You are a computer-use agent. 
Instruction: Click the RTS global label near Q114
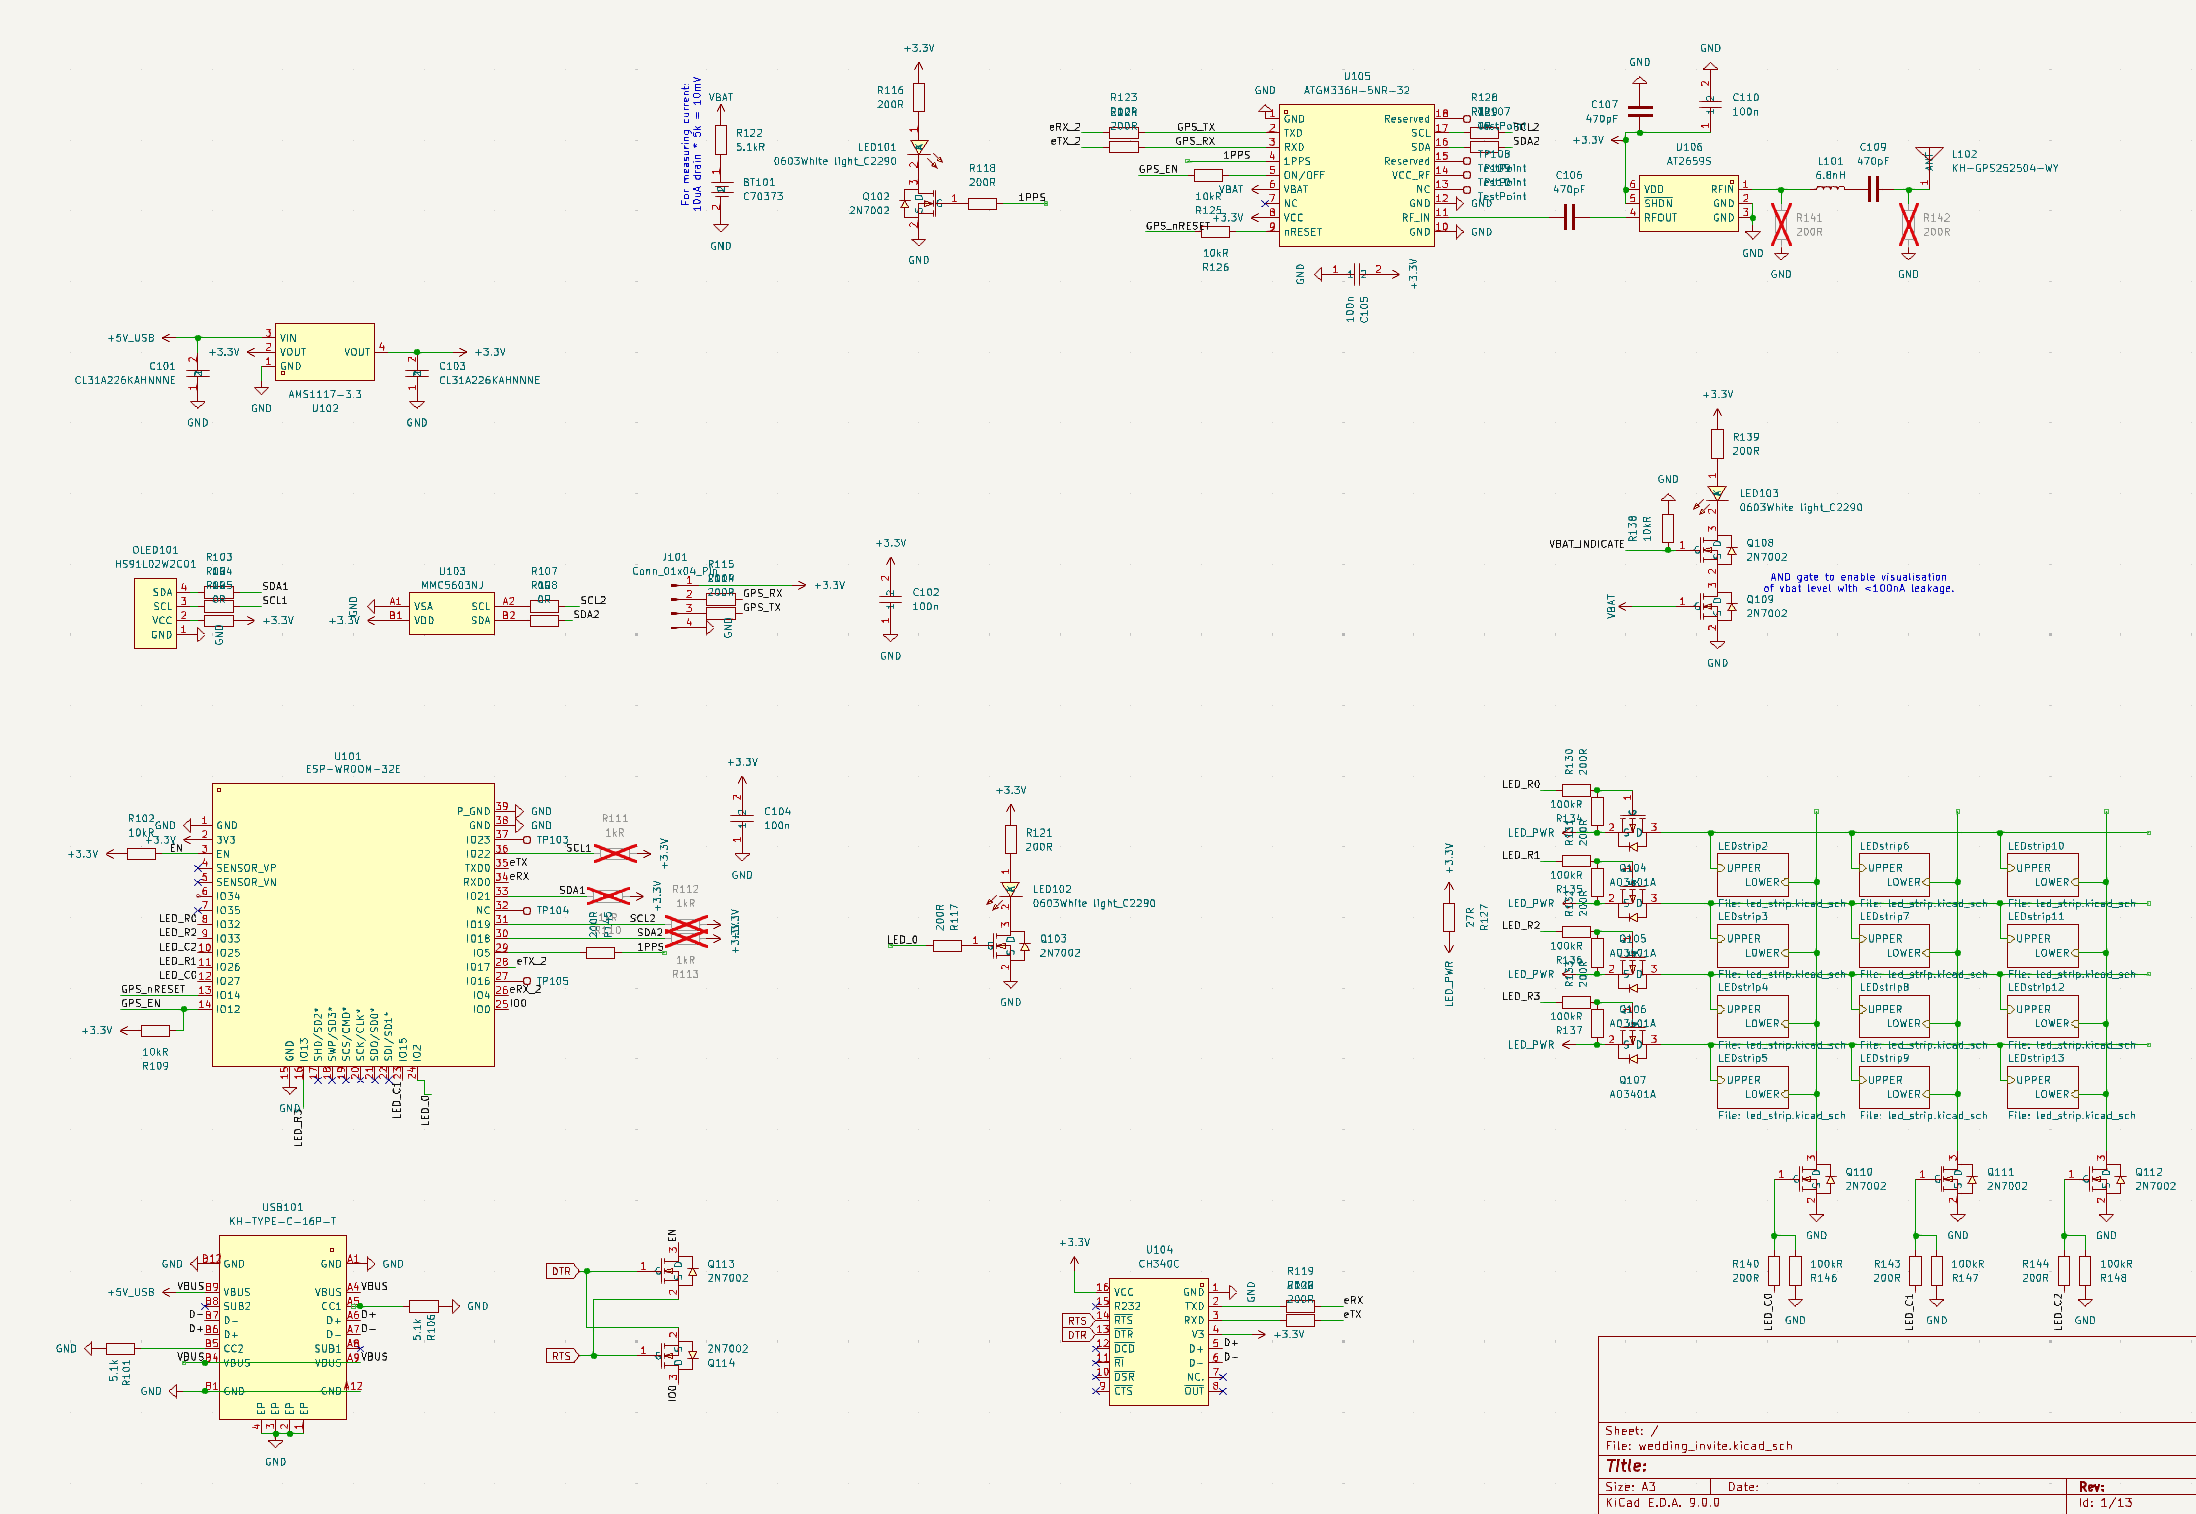coord(562,1356)
